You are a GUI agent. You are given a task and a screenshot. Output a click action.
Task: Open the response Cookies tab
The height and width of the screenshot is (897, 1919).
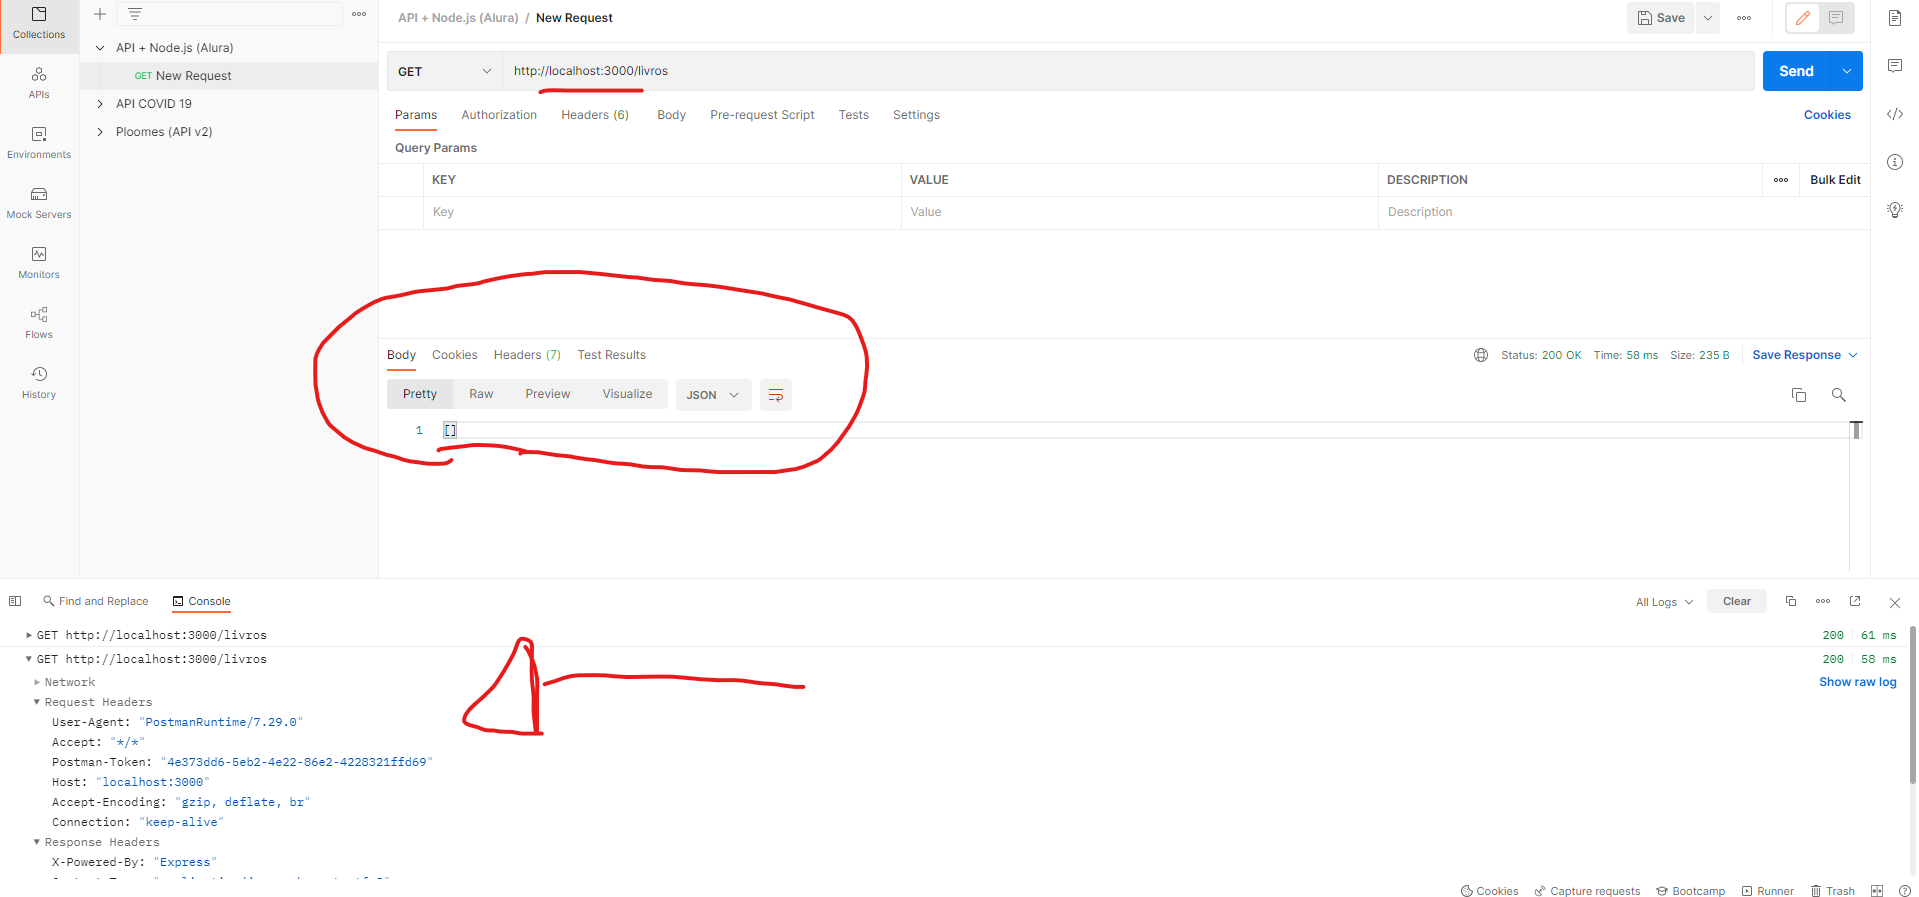pos(455,355)
